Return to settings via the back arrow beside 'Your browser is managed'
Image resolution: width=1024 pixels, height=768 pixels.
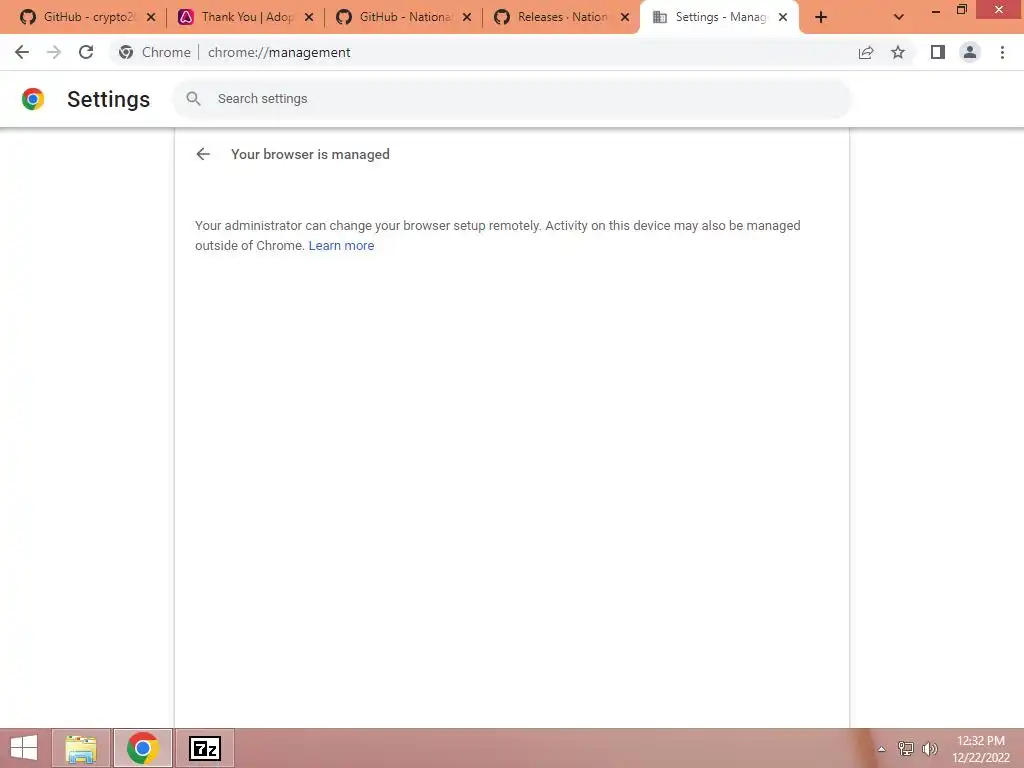tap(203, 154)
